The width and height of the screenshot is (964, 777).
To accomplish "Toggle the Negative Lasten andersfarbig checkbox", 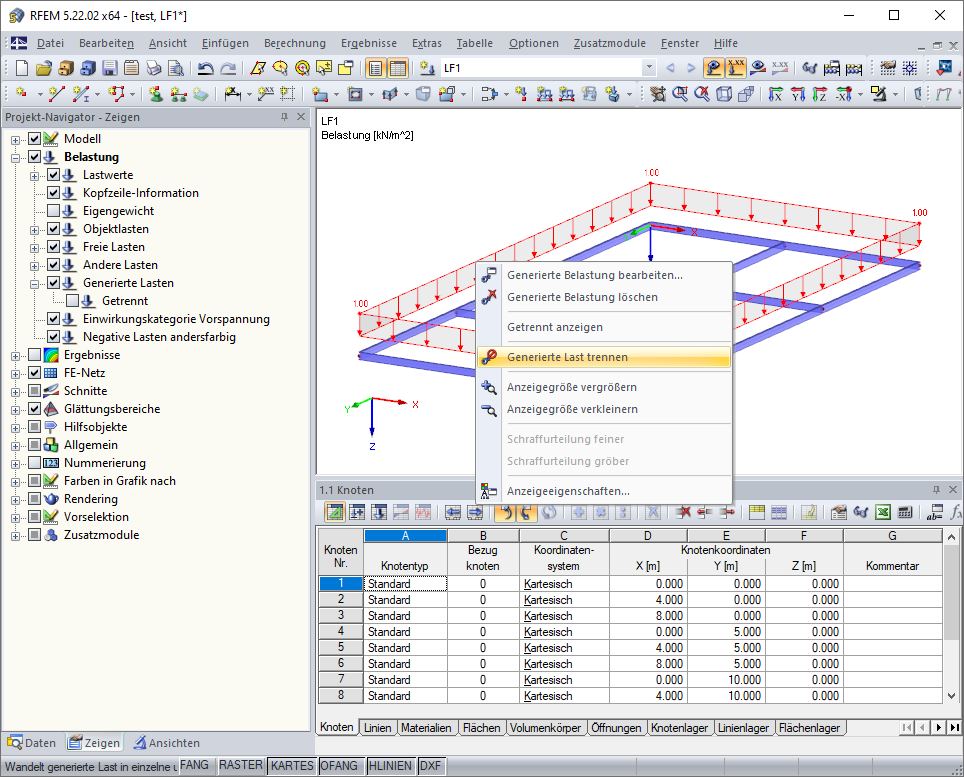I will tap(53, 337).
